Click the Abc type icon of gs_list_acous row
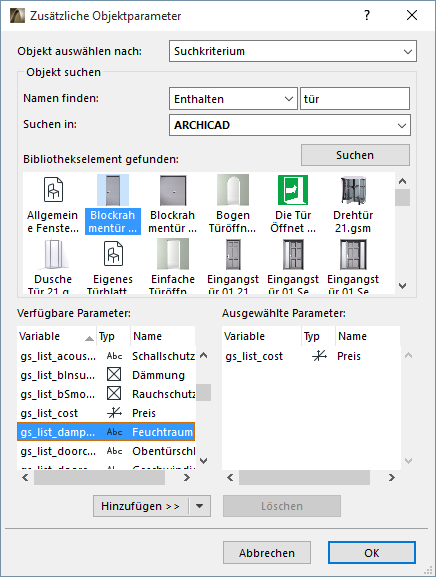This screenshot has height=577, width=436. 114,356
